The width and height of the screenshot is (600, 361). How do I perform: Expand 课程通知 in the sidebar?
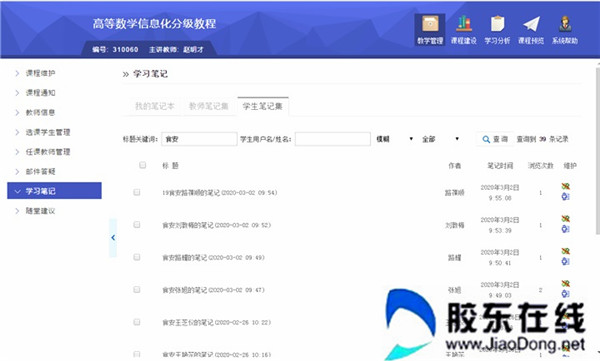coord(40,93)
